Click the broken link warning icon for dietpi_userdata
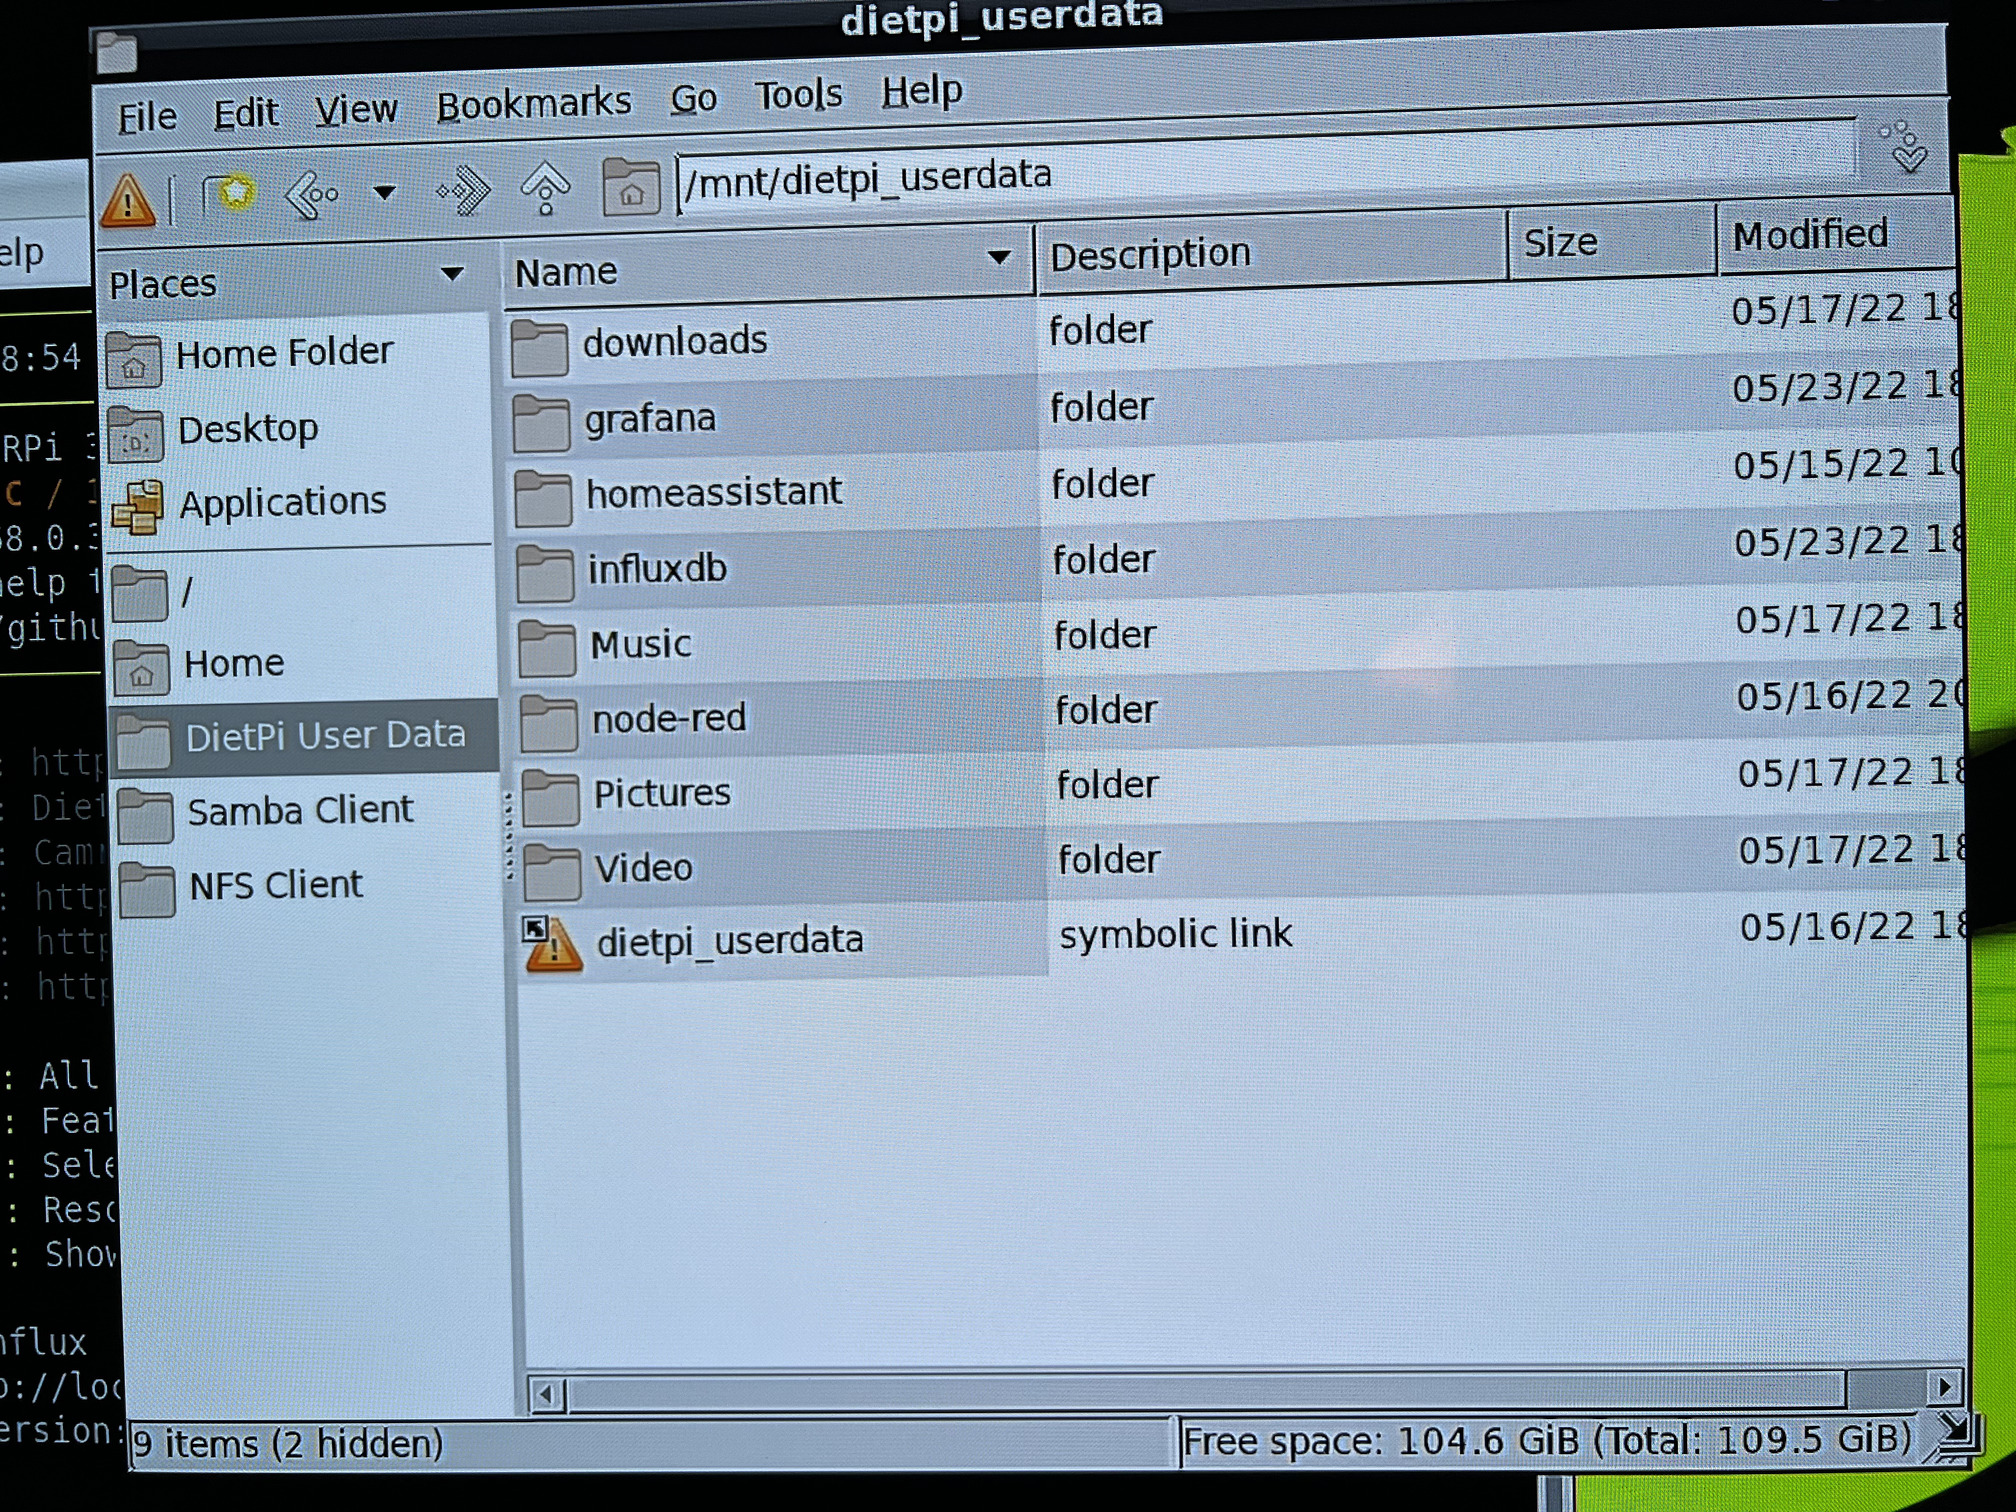Screen dimensions: 2016x1512 [553, 945]
